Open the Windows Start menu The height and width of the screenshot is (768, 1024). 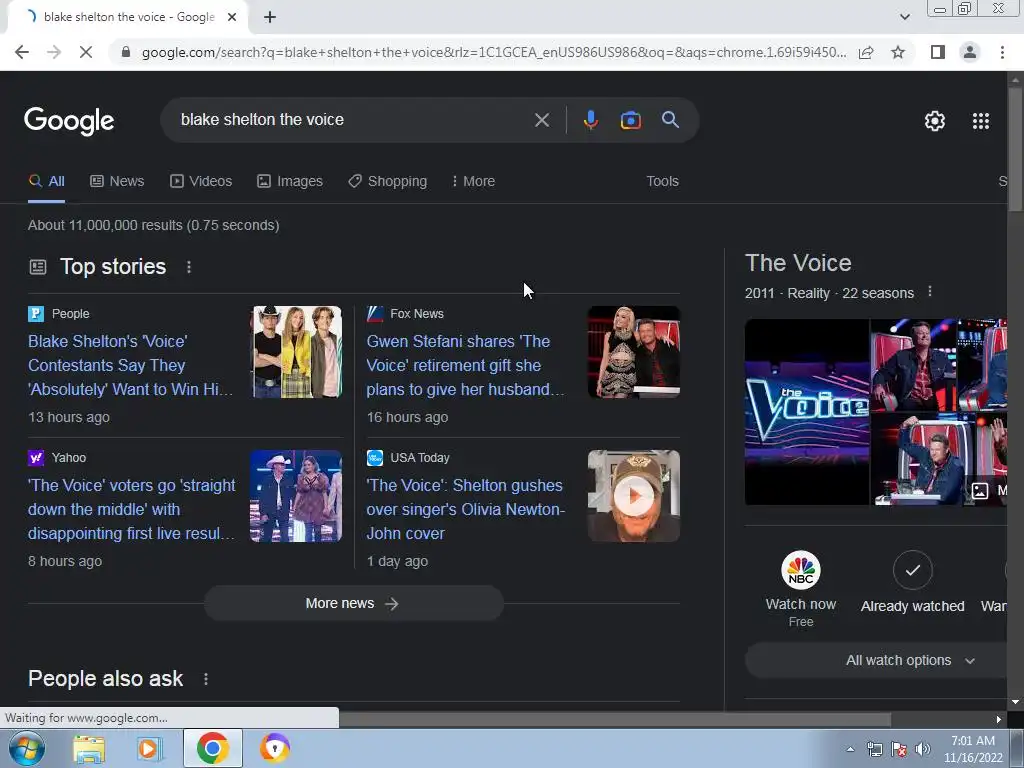point(27,748)
